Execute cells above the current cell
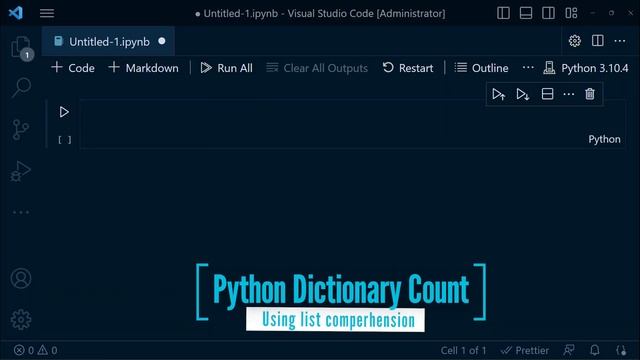640x360 pixels. [x=498, y=94]
